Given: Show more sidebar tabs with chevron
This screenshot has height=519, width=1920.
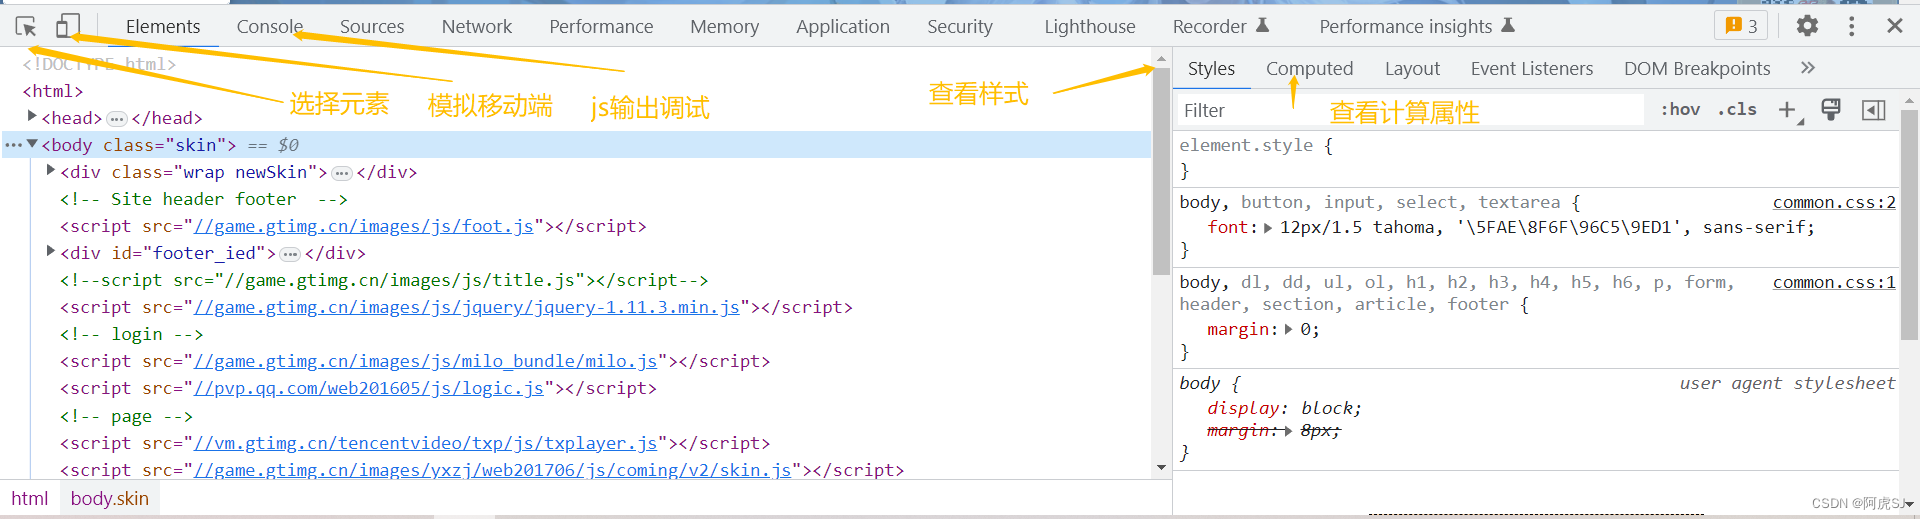Looking at the screenshot, I should tap(1808, 68).
